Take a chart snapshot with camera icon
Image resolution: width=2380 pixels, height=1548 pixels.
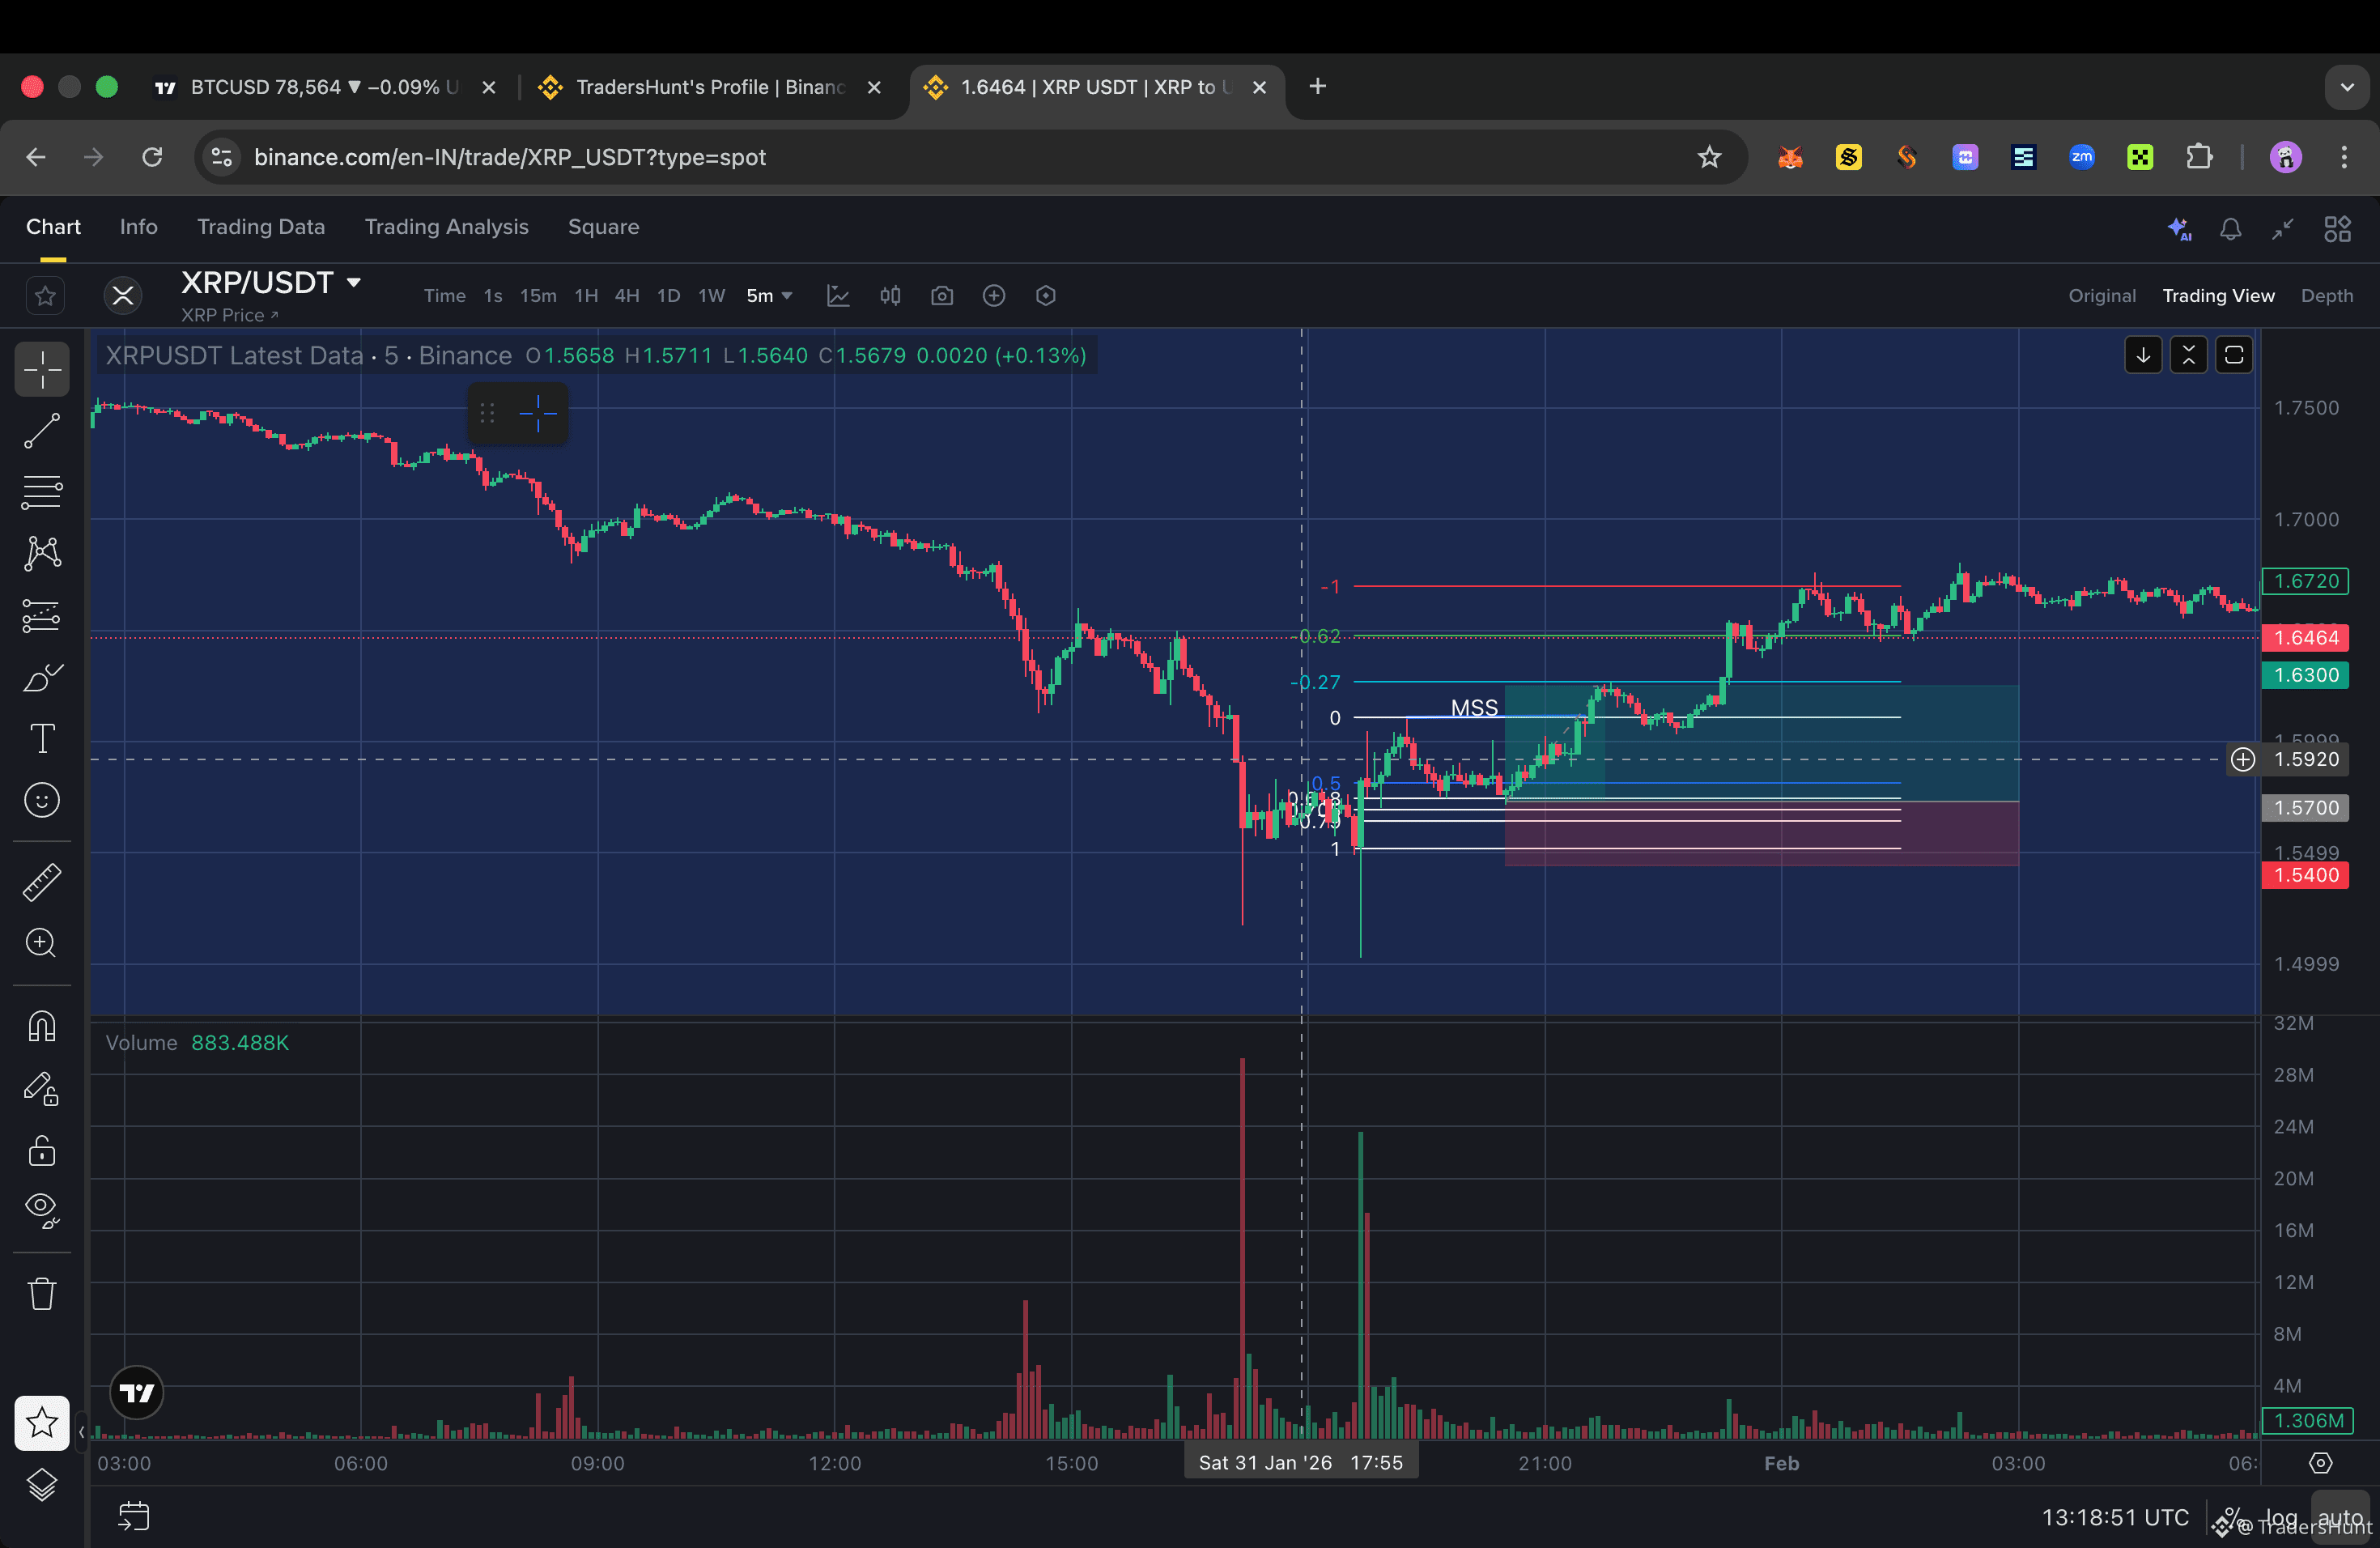tap(942, 296)
